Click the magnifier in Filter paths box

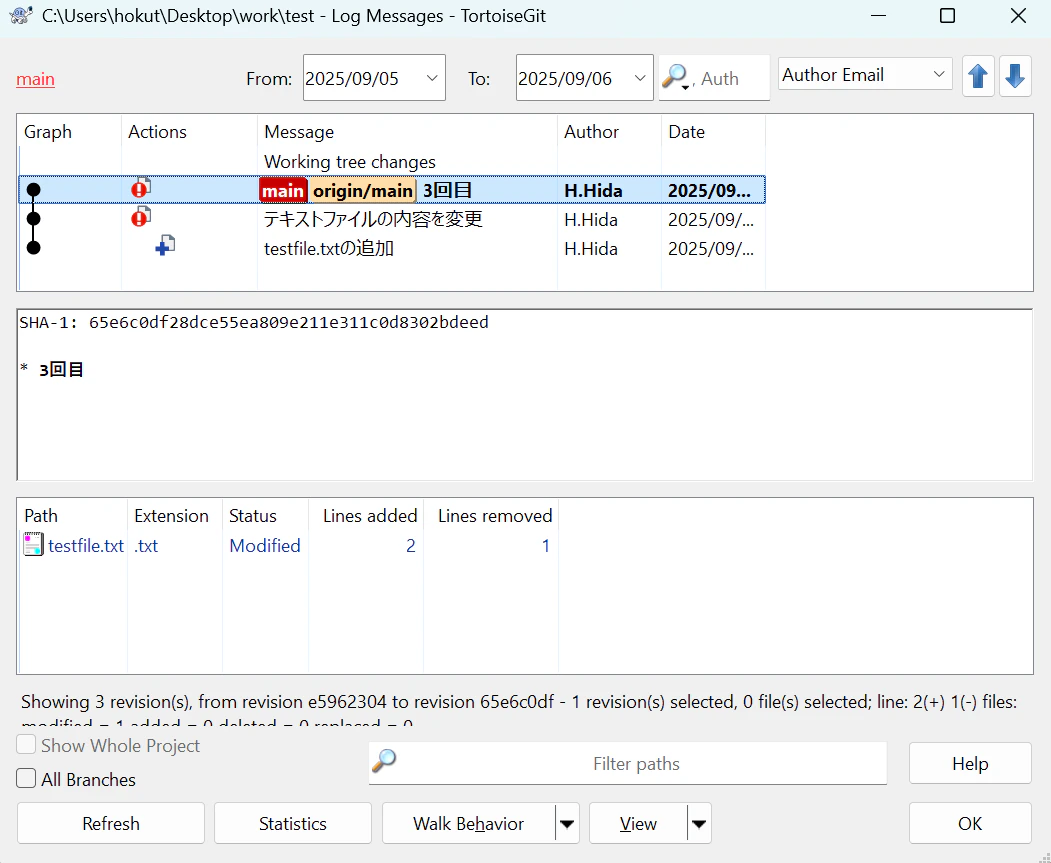(x=385, y=760)
